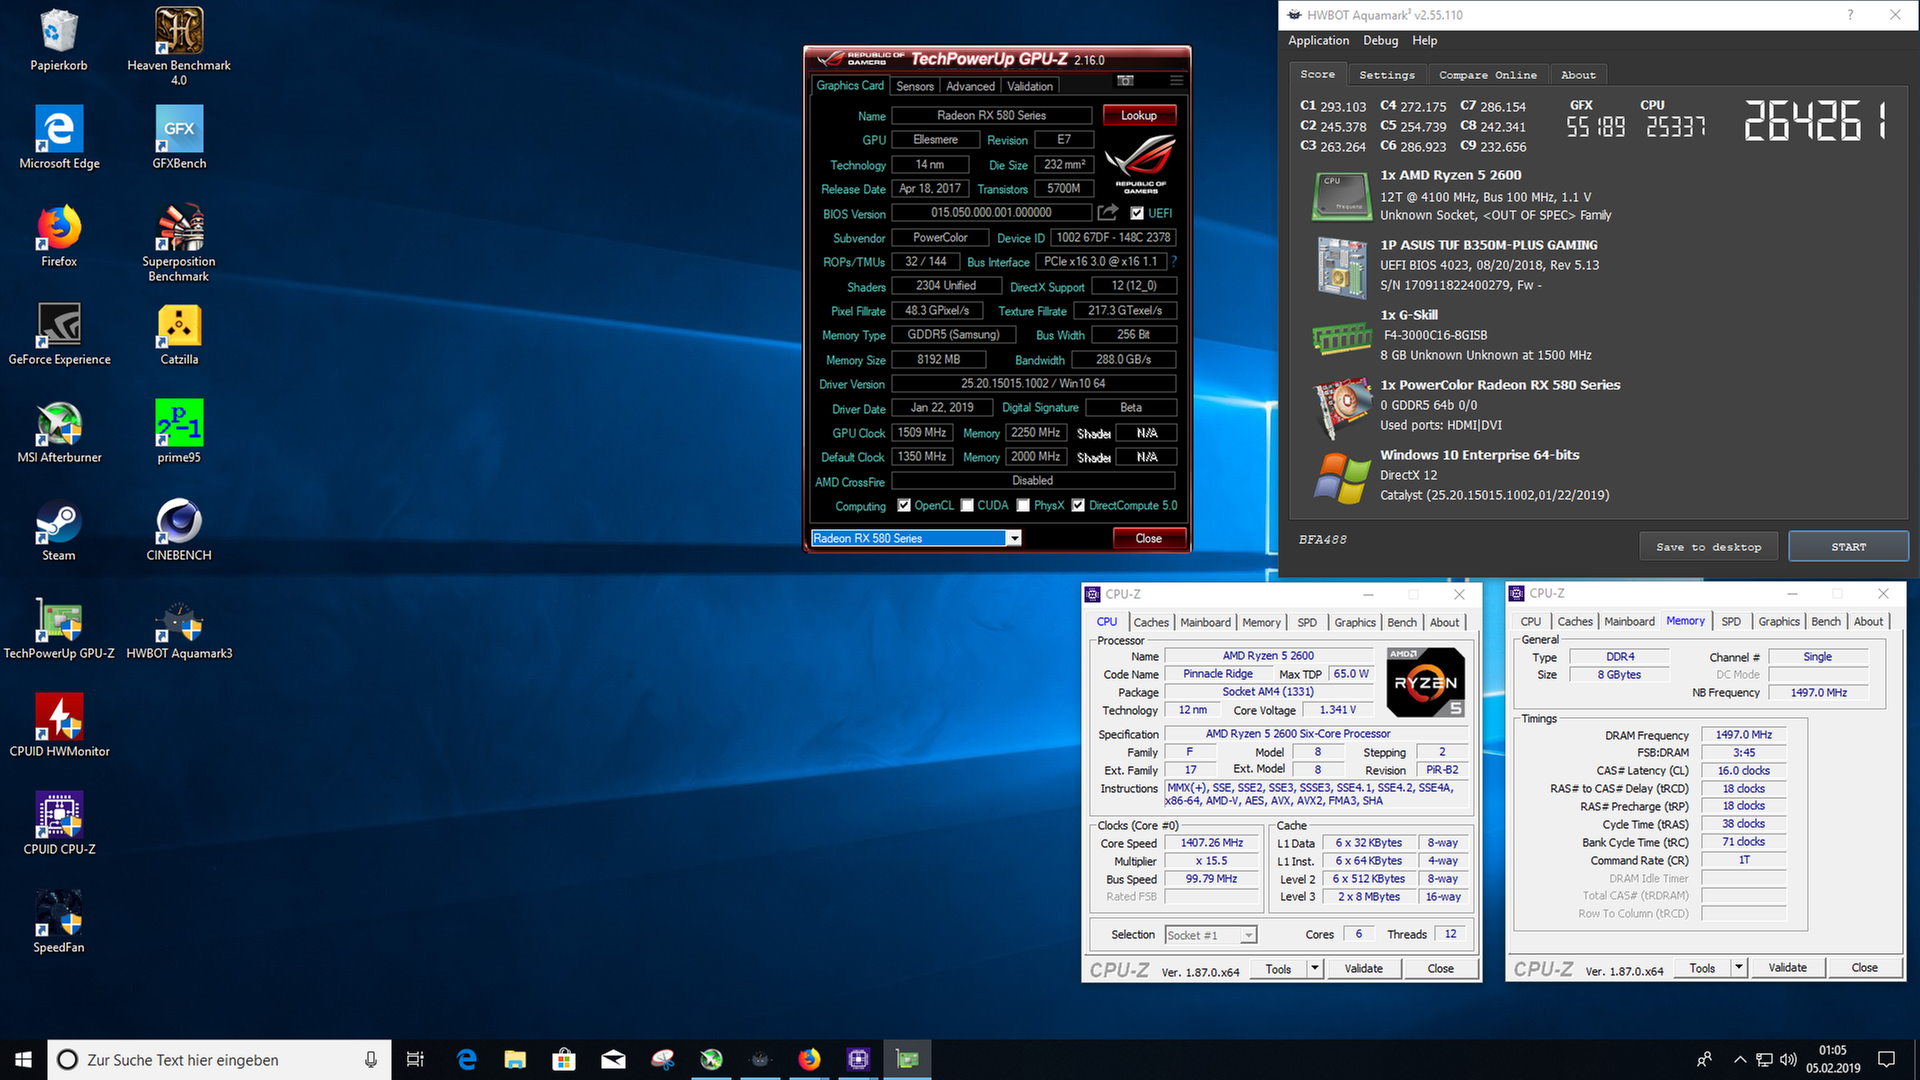Launch prime95 desktop icon
The height and width of the screenshot is (1080, 1920).
tap(179, 432)
